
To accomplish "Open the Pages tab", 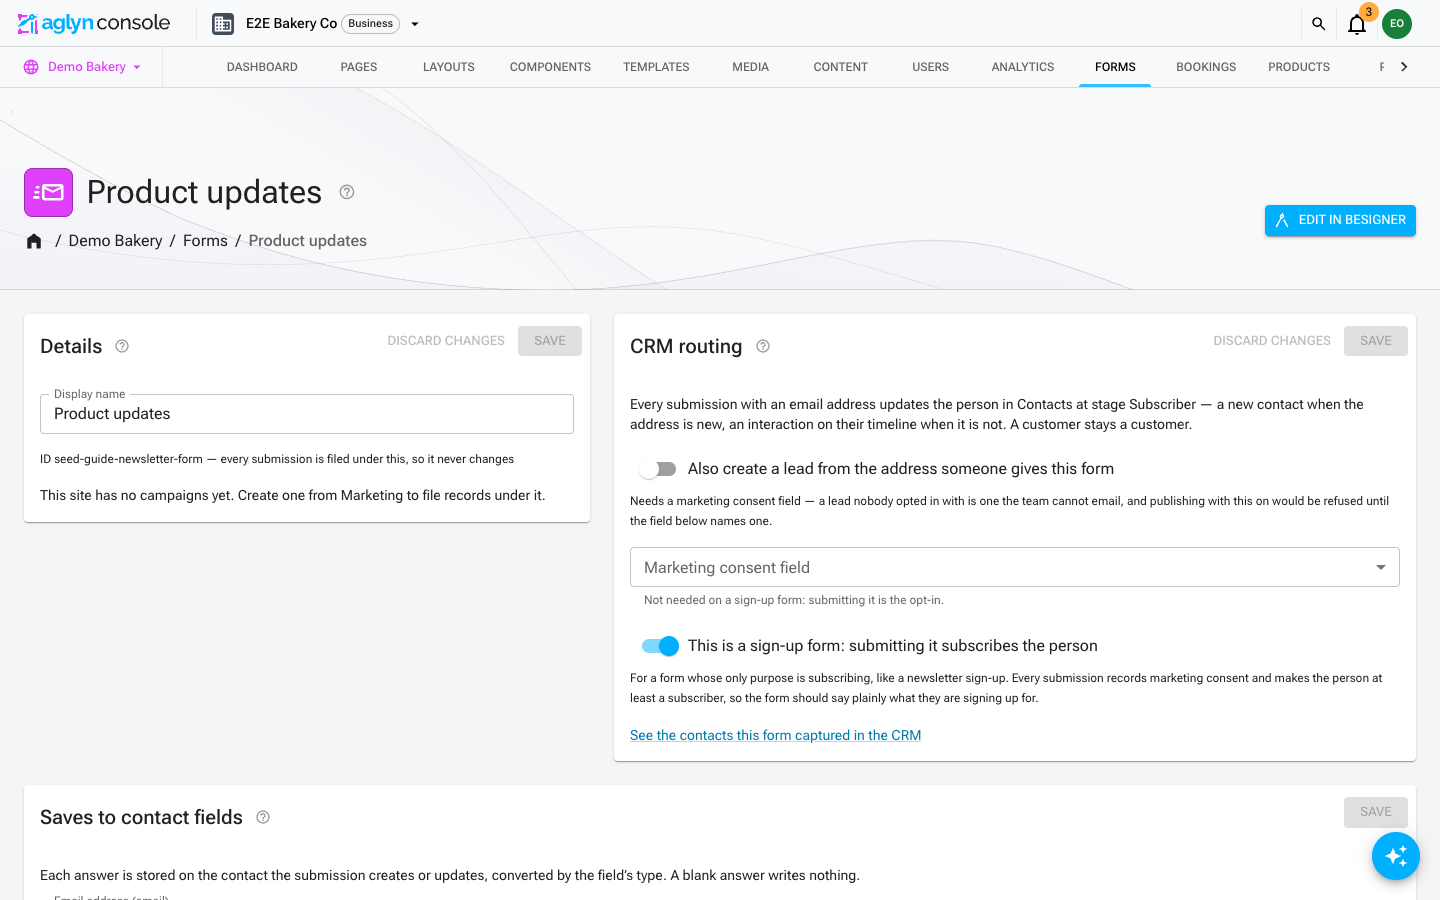I will [359, 67].
